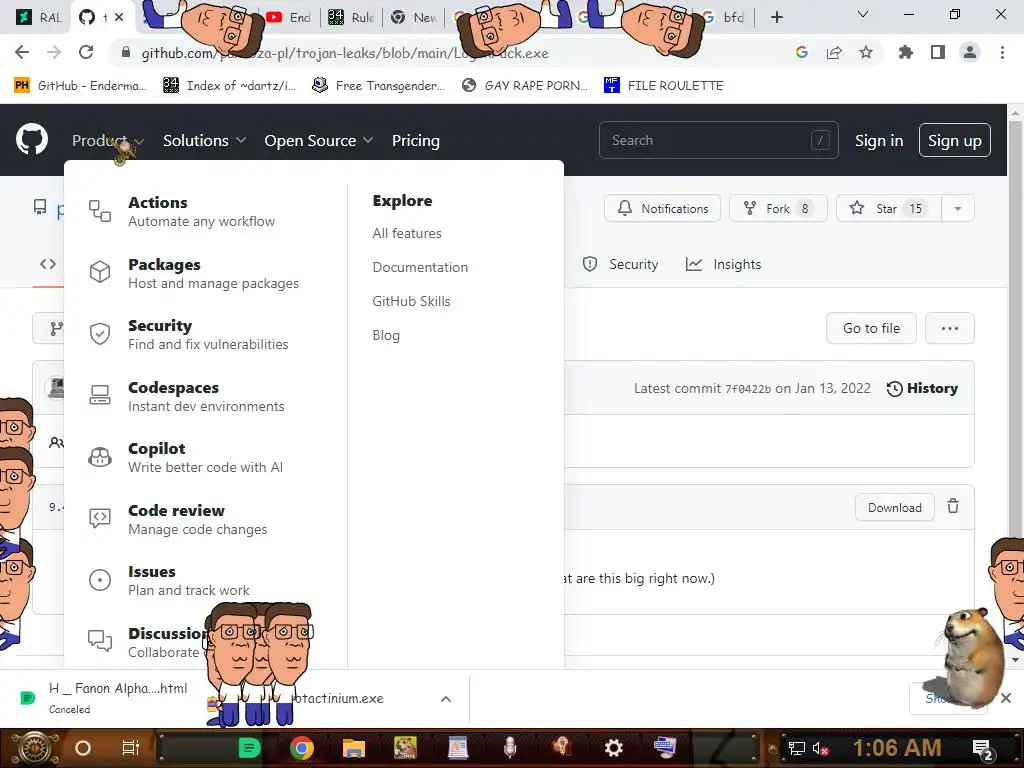Reload the page
Viewport: 1024px width, 768px height.
(86, 52)
